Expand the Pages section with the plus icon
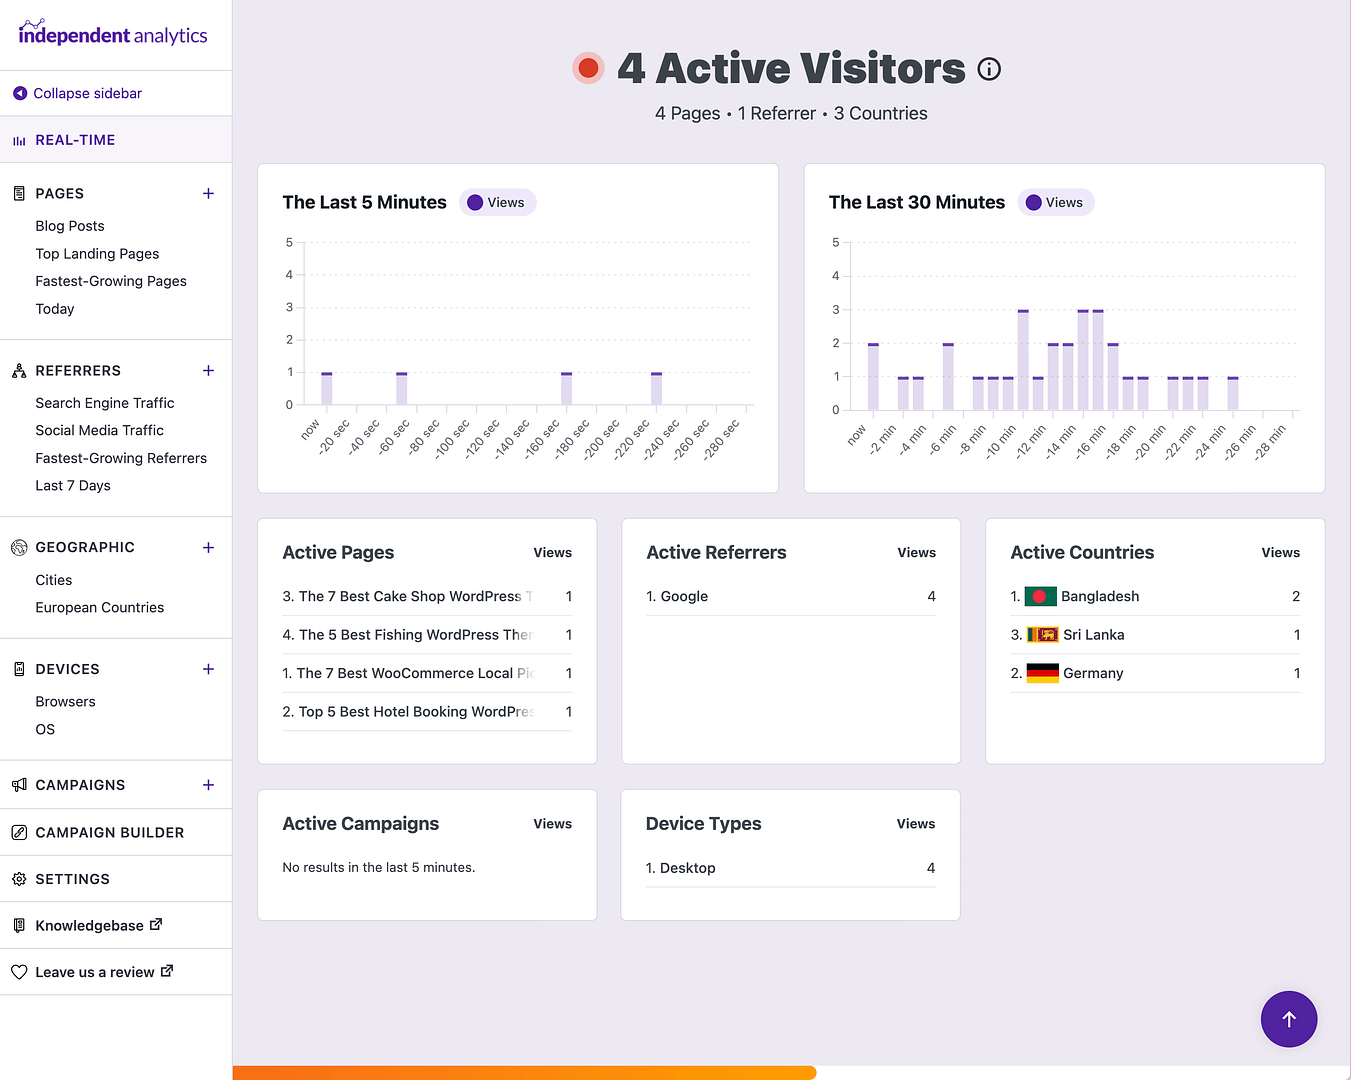 [x=208, y=193]
